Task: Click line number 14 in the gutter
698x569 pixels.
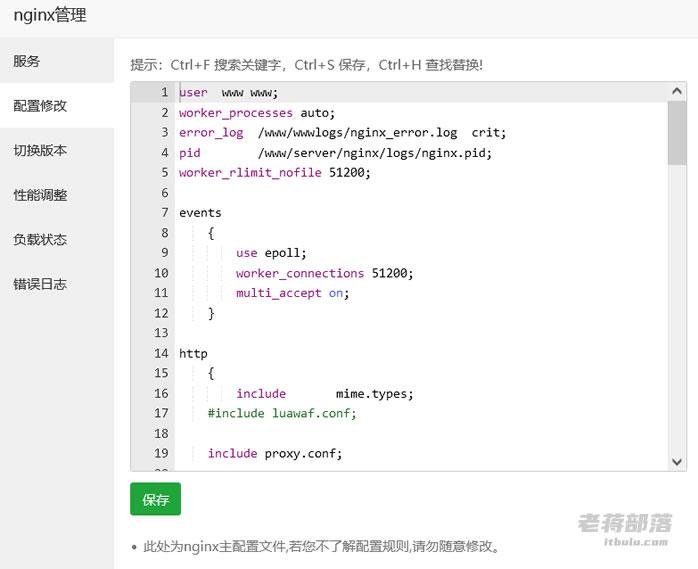Action: pos(161,353)
